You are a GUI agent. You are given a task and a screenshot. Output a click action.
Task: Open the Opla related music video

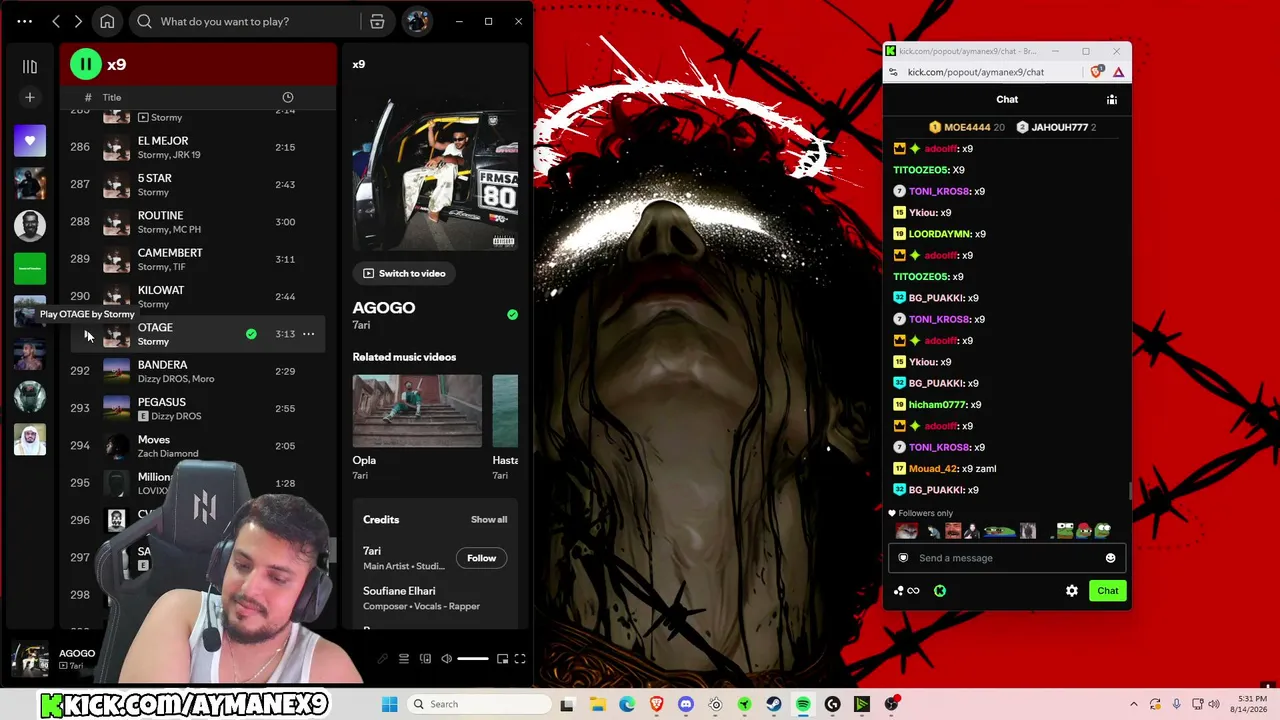pyautogui.click(x=417, y=411)
